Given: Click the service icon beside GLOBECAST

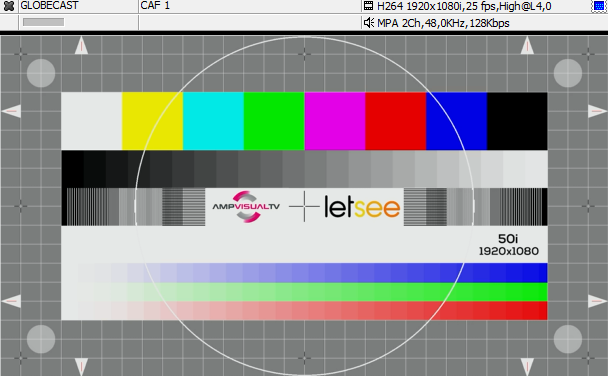Looking at the screenshot, I should point(9,6).
